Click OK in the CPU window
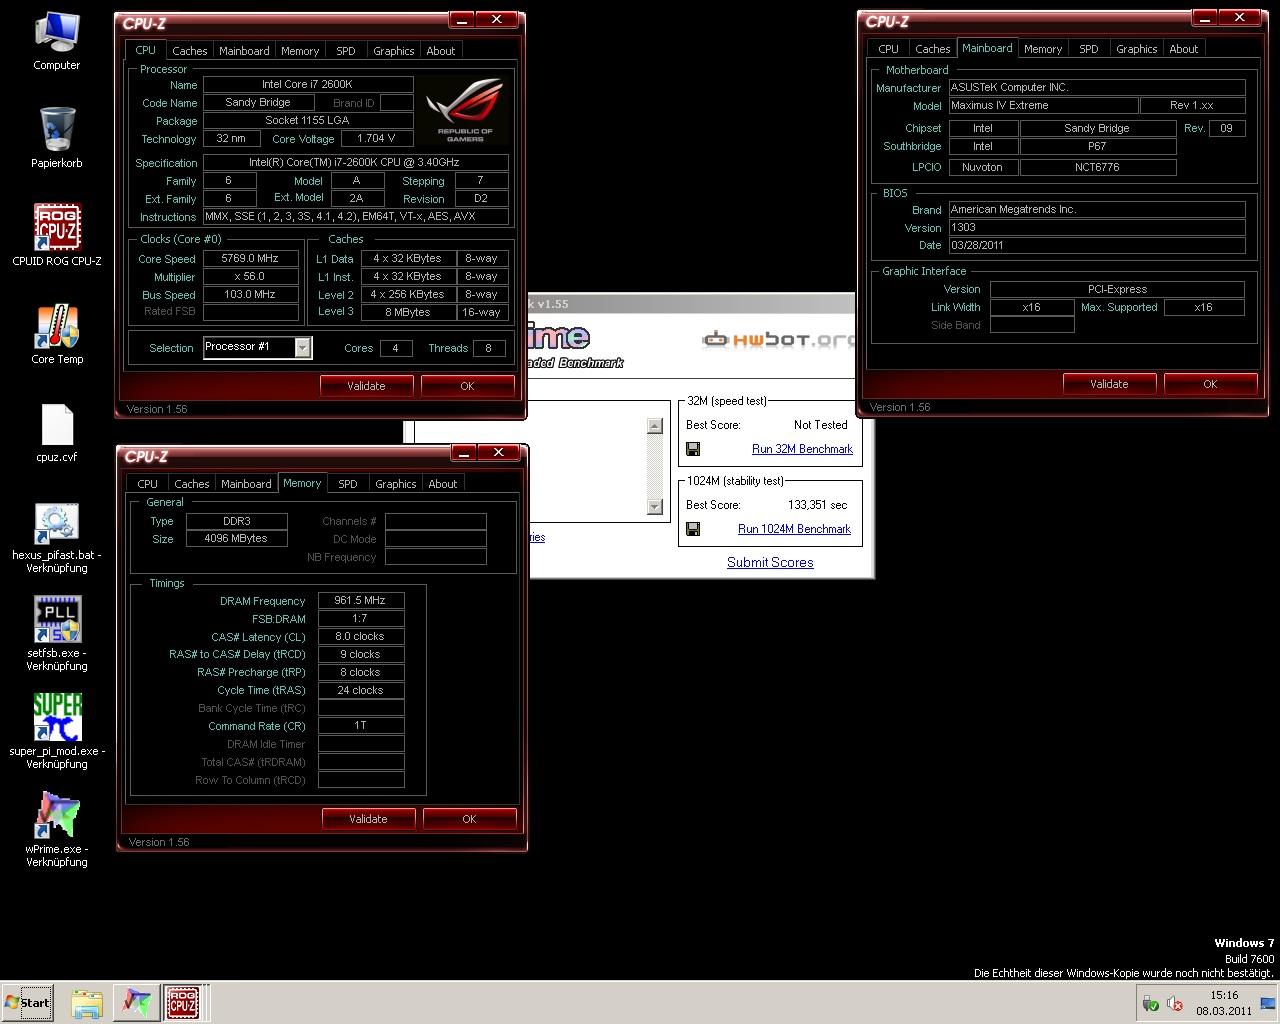The height and width of the screenshot is (1024, 1280). pyautogui.click(x=467, y=386)
